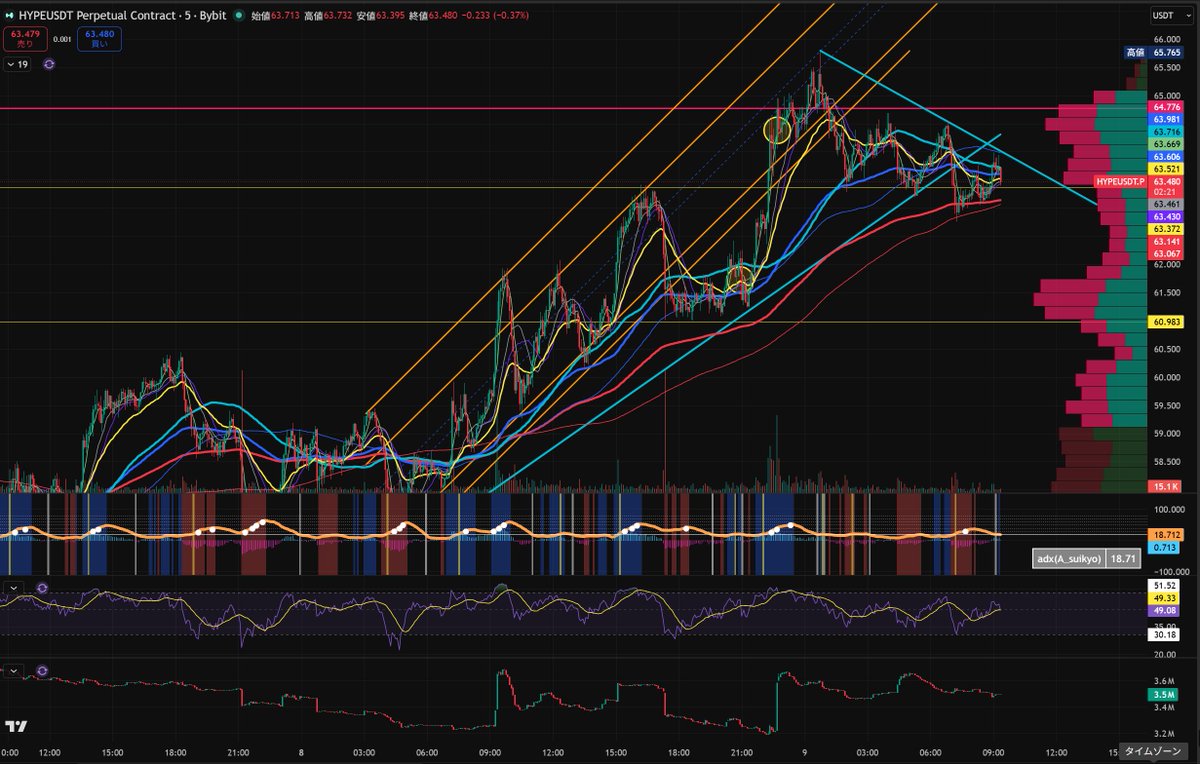Click the 0.713 blue ADX pane label
1200x764 pixels.
click(1165, 547)
